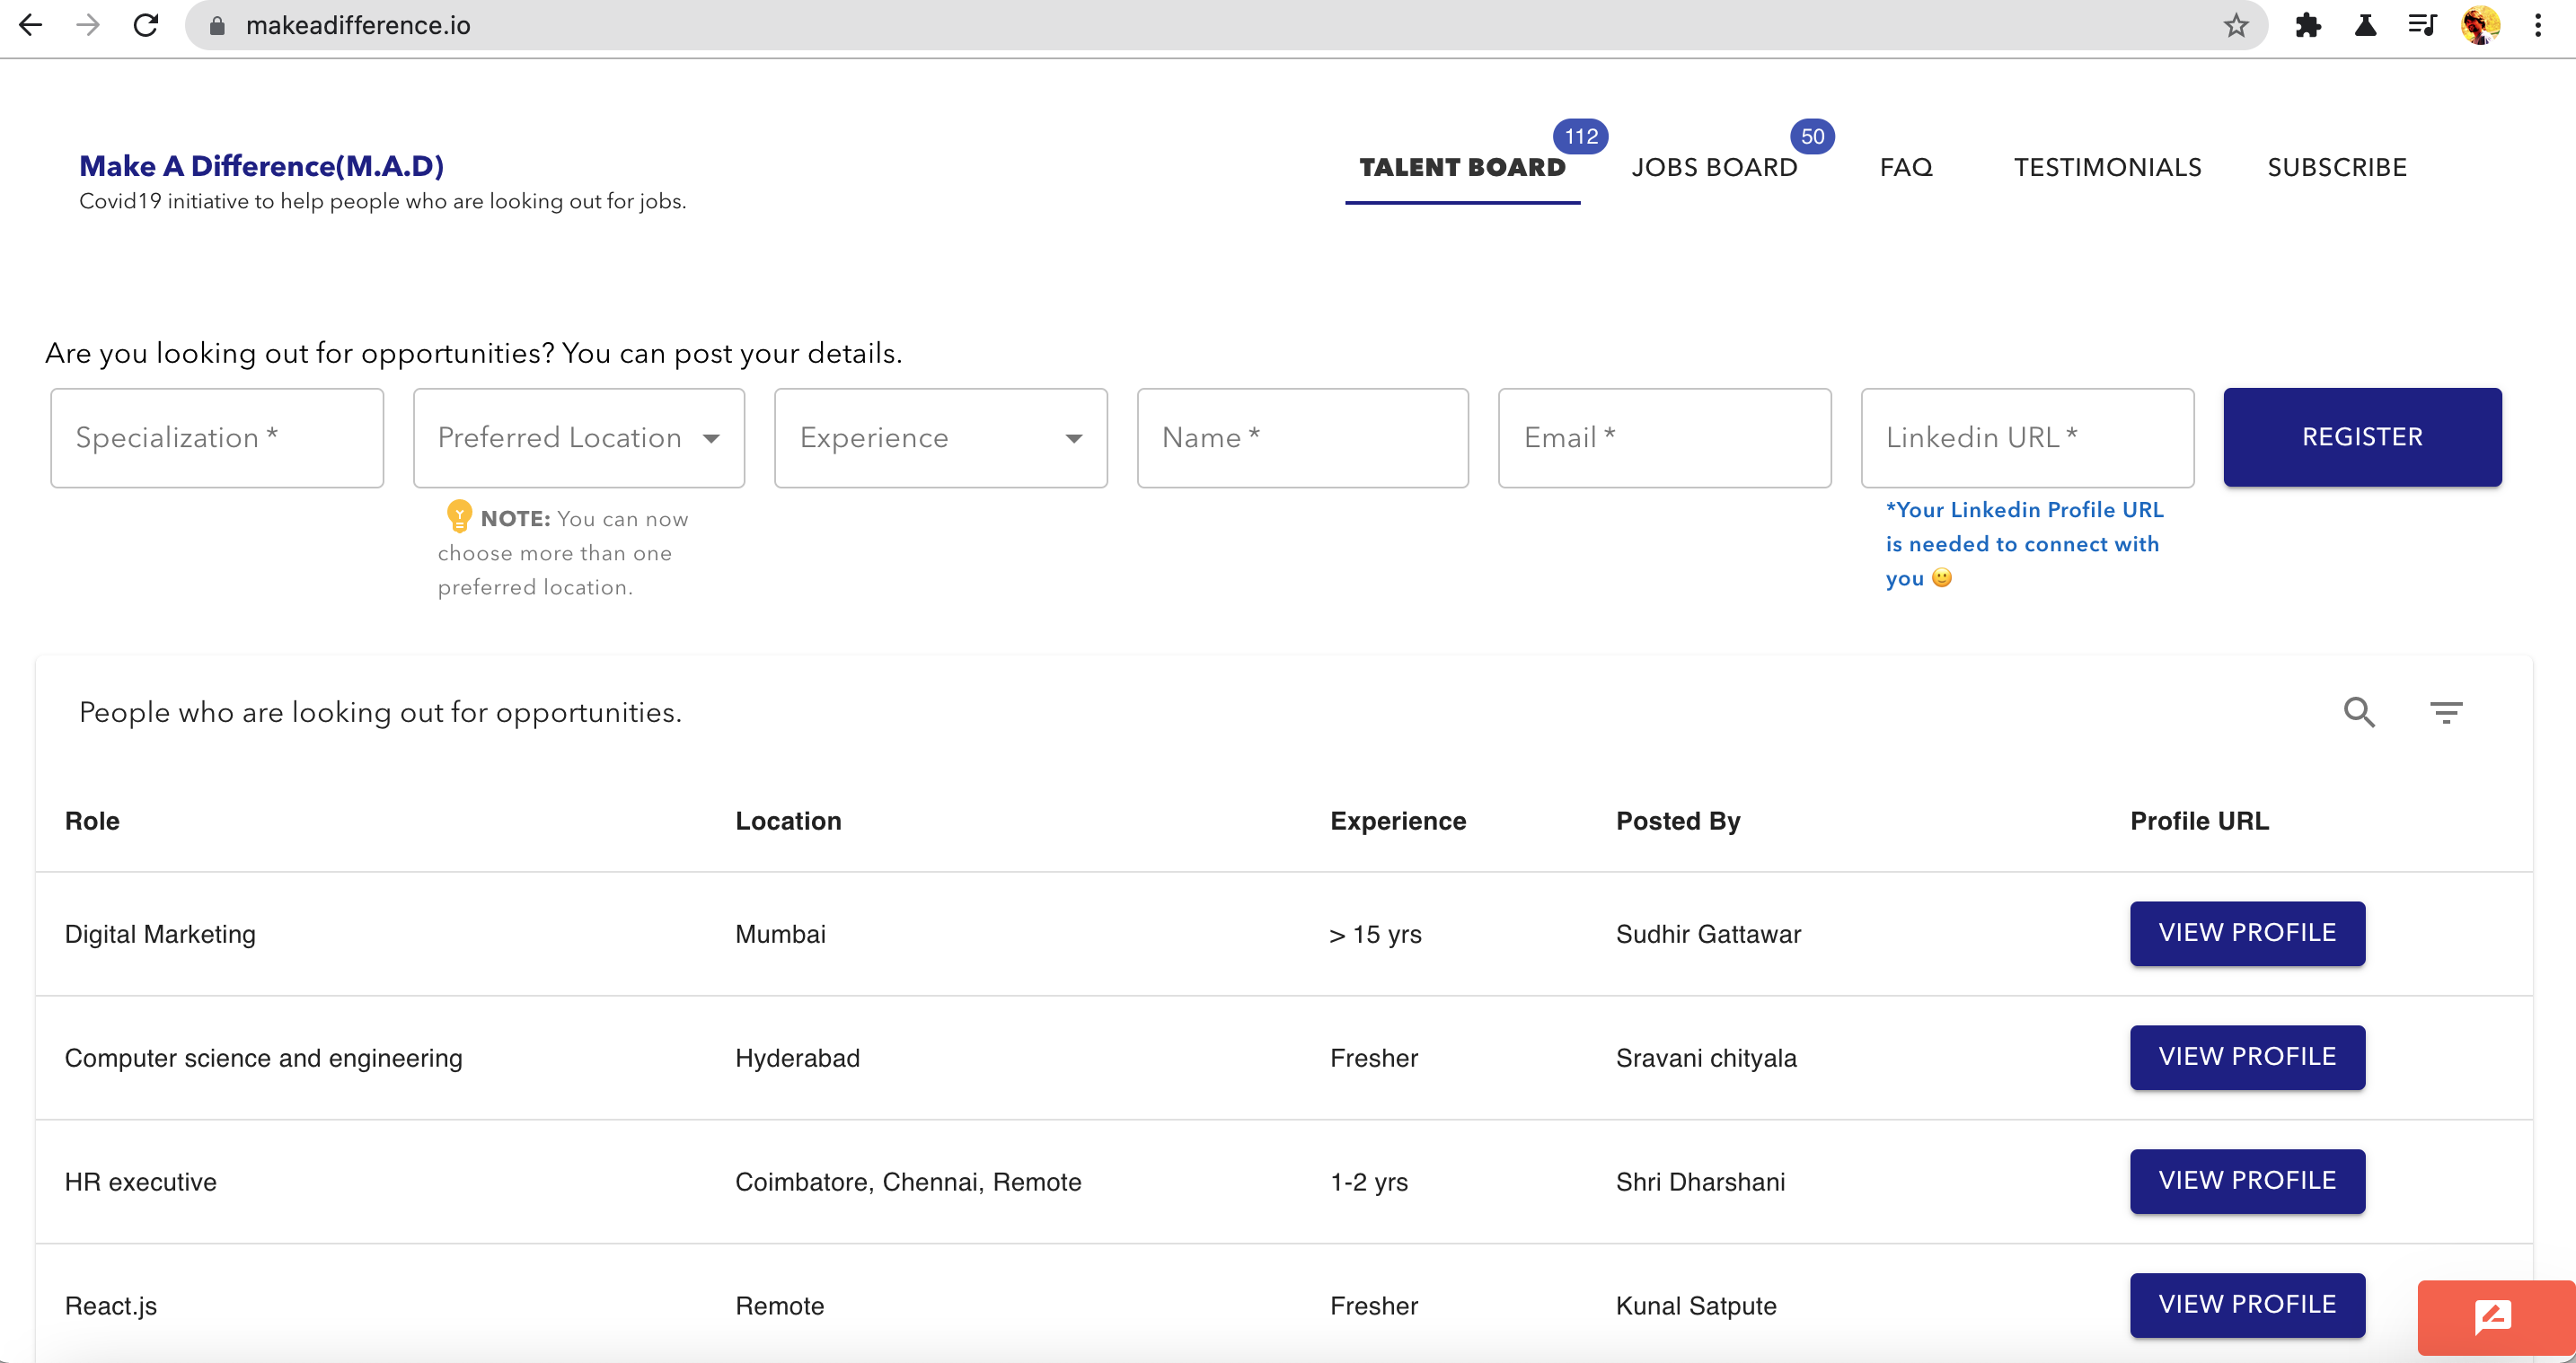Open the Testimonials section
2576x1363 pixels.
[x=2108, y=167]
